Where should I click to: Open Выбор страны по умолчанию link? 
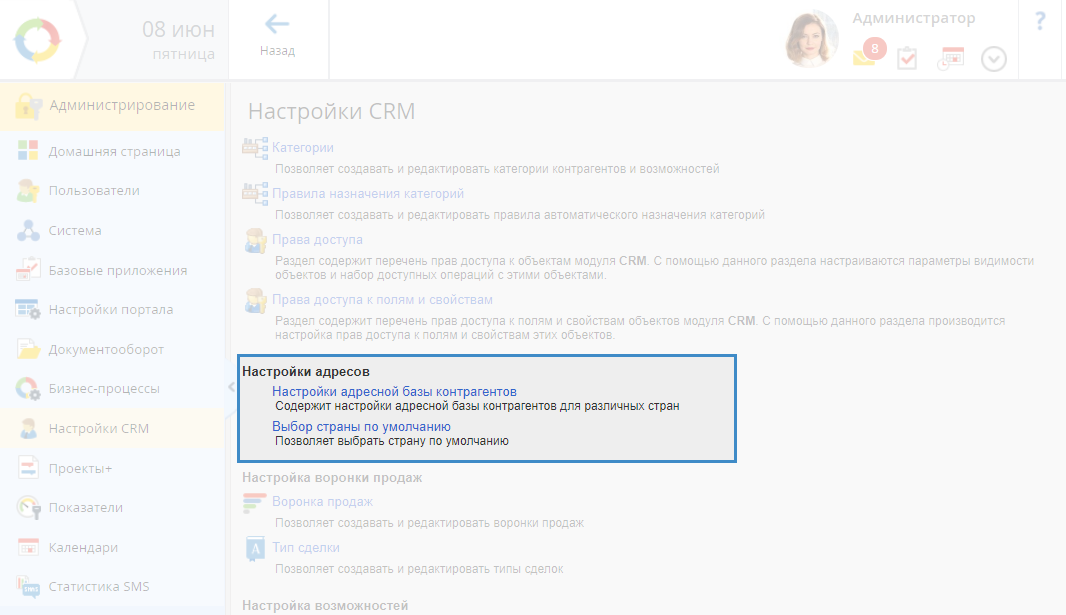361,427
